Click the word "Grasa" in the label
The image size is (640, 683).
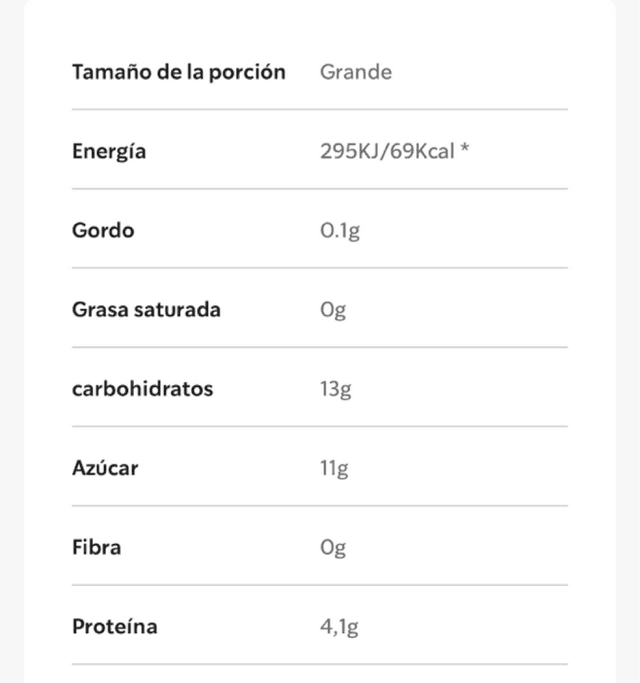click(98, 309)
